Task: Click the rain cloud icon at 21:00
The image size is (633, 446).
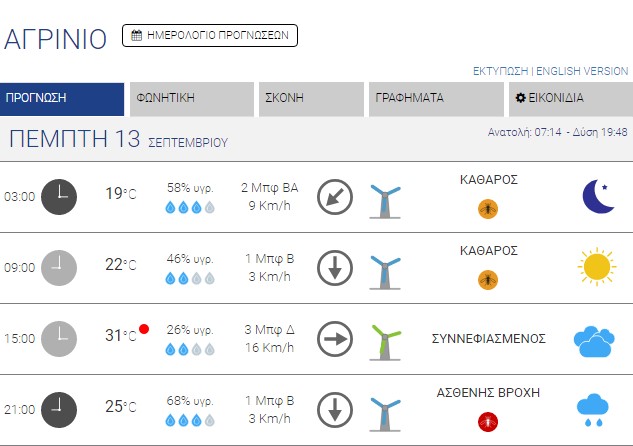Action: [592, 407]
